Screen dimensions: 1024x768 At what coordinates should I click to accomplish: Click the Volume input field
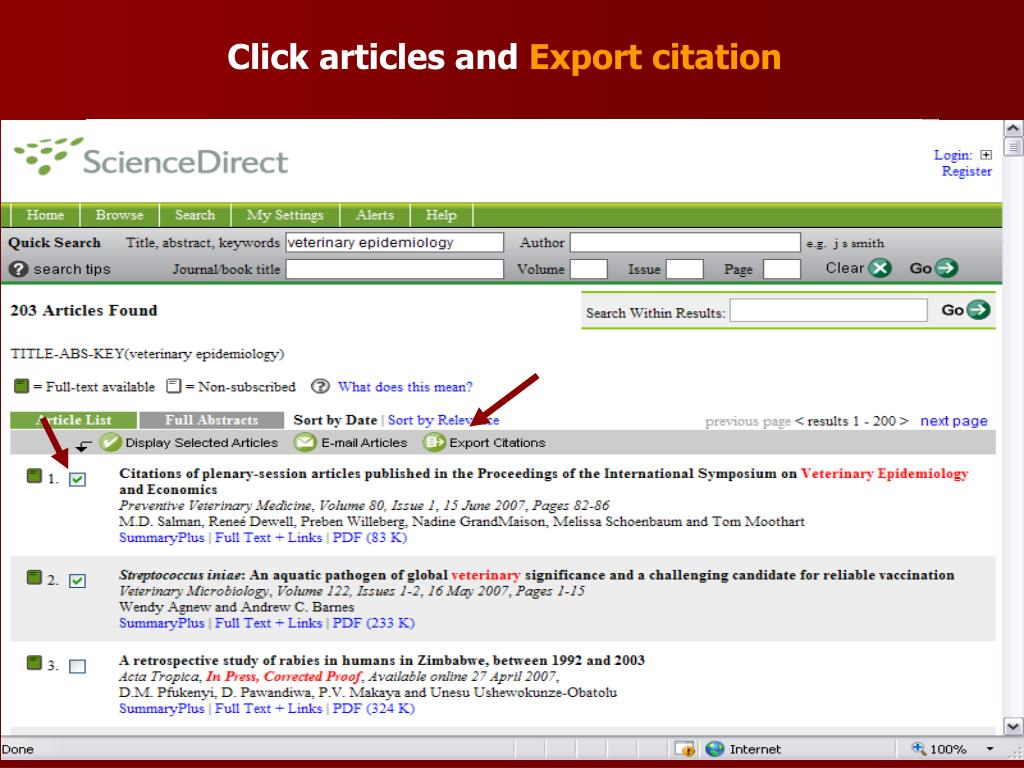pyautogui.click(x=588, y=269)
